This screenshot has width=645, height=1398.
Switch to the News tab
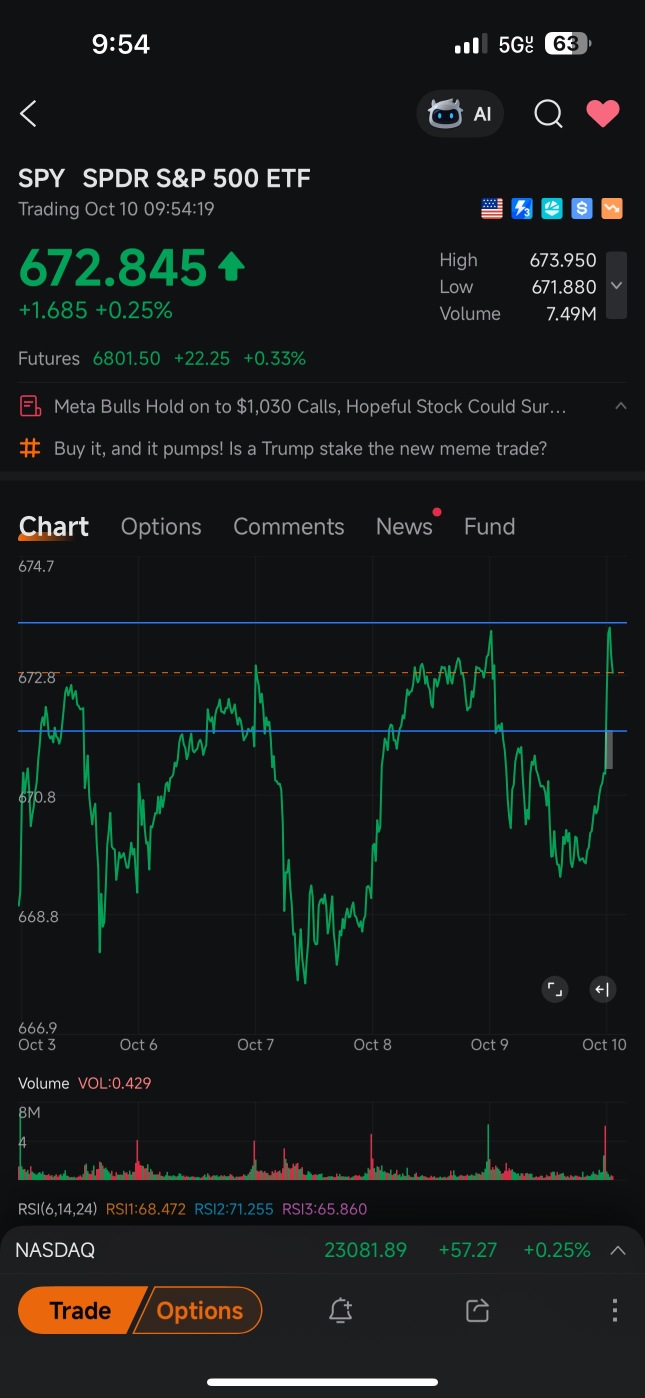[x=404, y=527]
